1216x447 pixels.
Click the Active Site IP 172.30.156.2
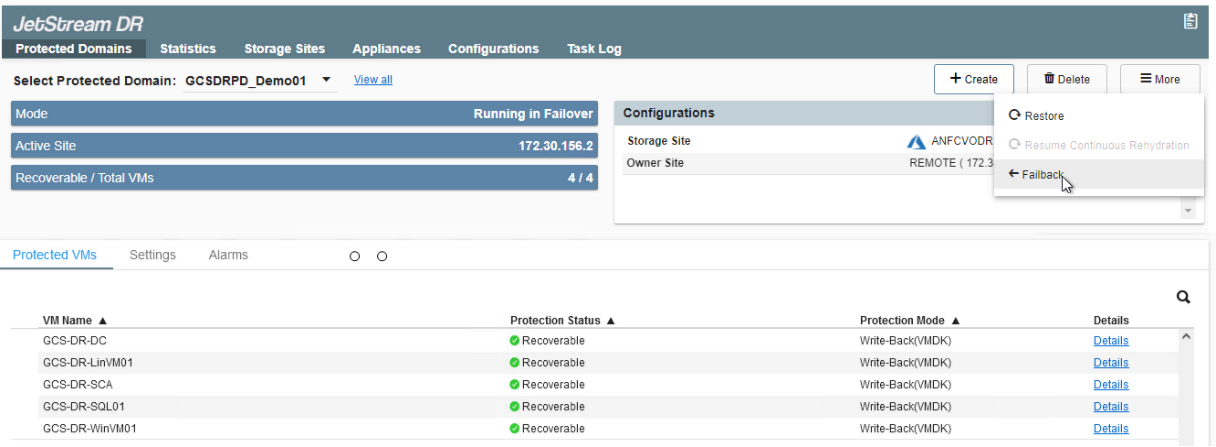pos(556,146)
